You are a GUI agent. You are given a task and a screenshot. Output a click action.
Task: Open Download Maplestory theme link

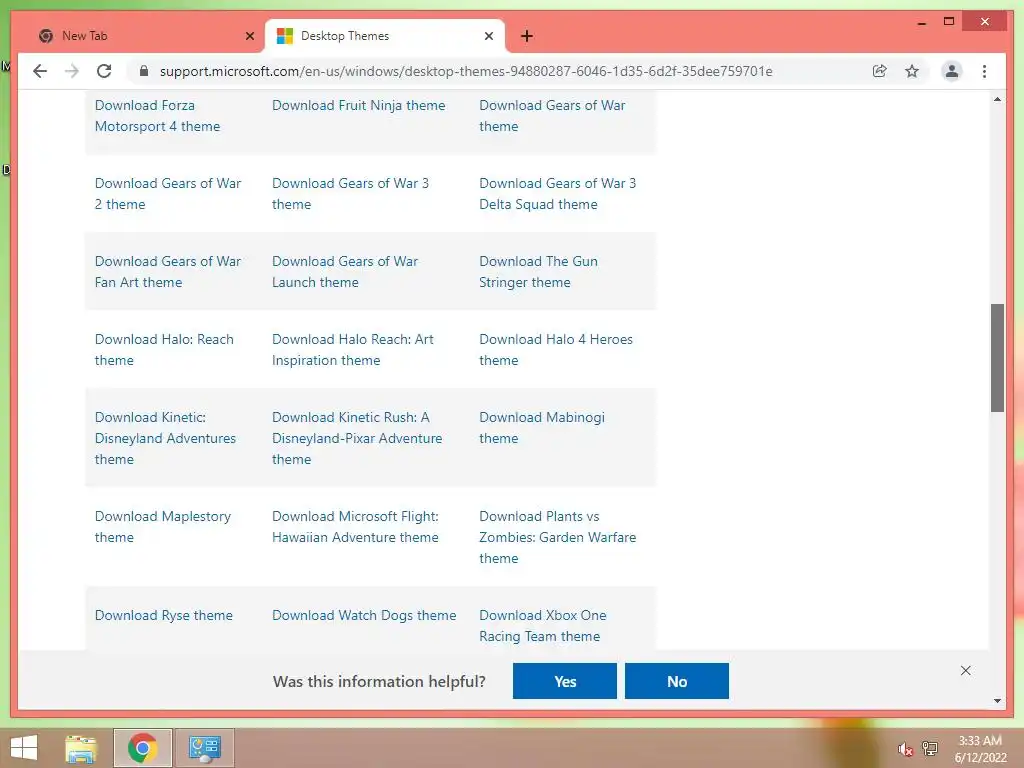163,526
